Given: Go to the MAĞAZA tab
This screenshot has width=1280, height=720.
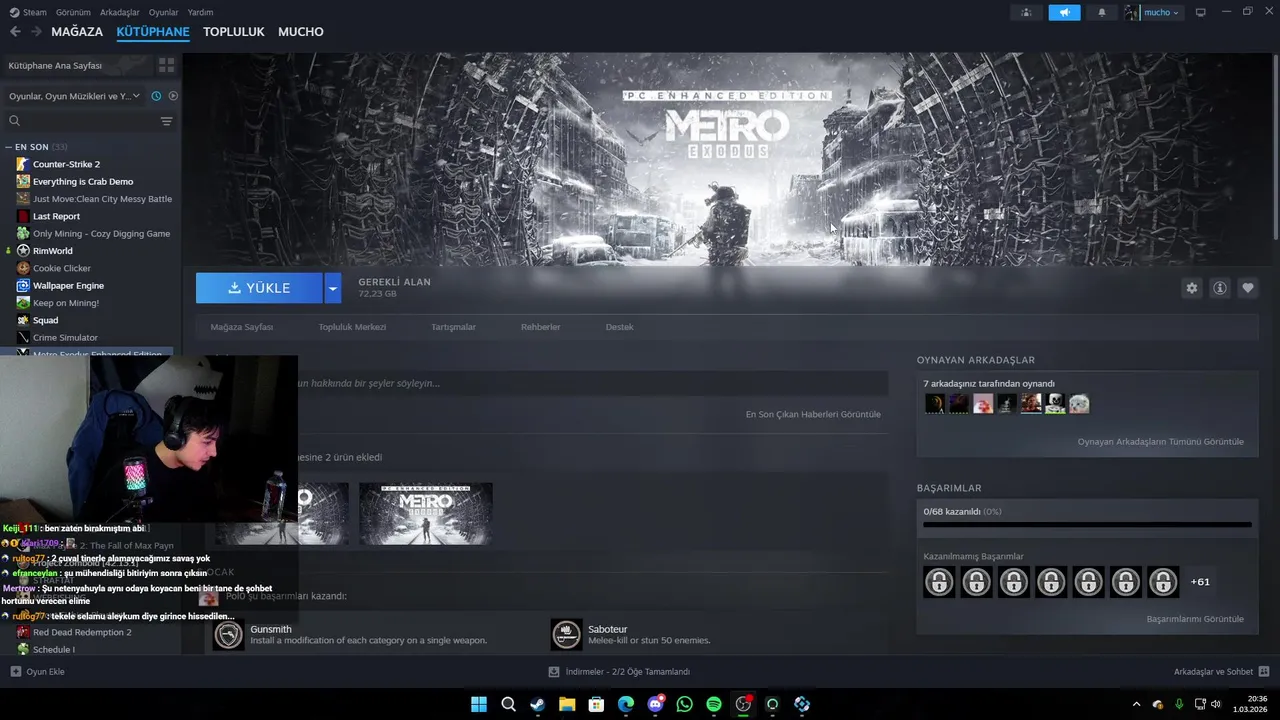Looking at the screenshot, I should coord(77,32).
